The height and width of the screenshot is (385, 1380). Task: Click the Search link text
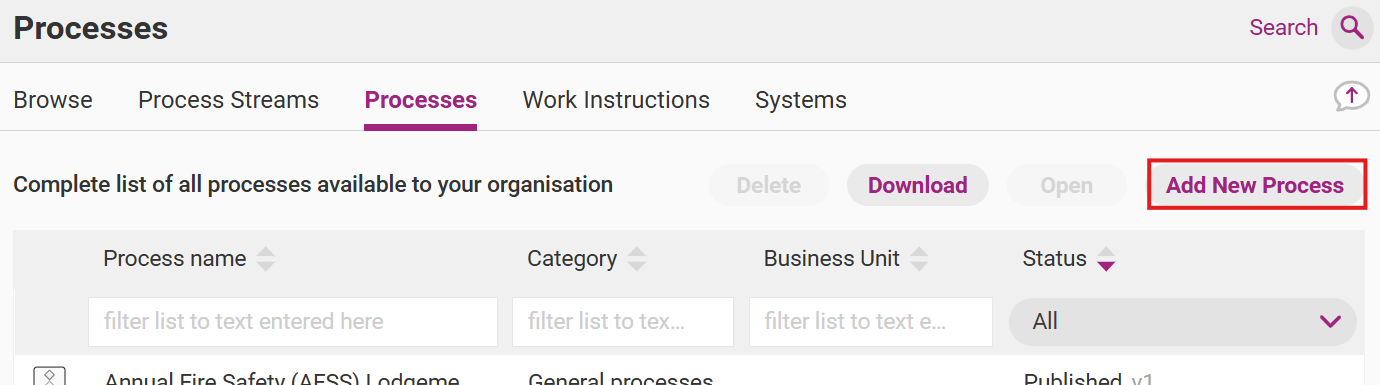pyautogui.click(x=1283, y=28)
